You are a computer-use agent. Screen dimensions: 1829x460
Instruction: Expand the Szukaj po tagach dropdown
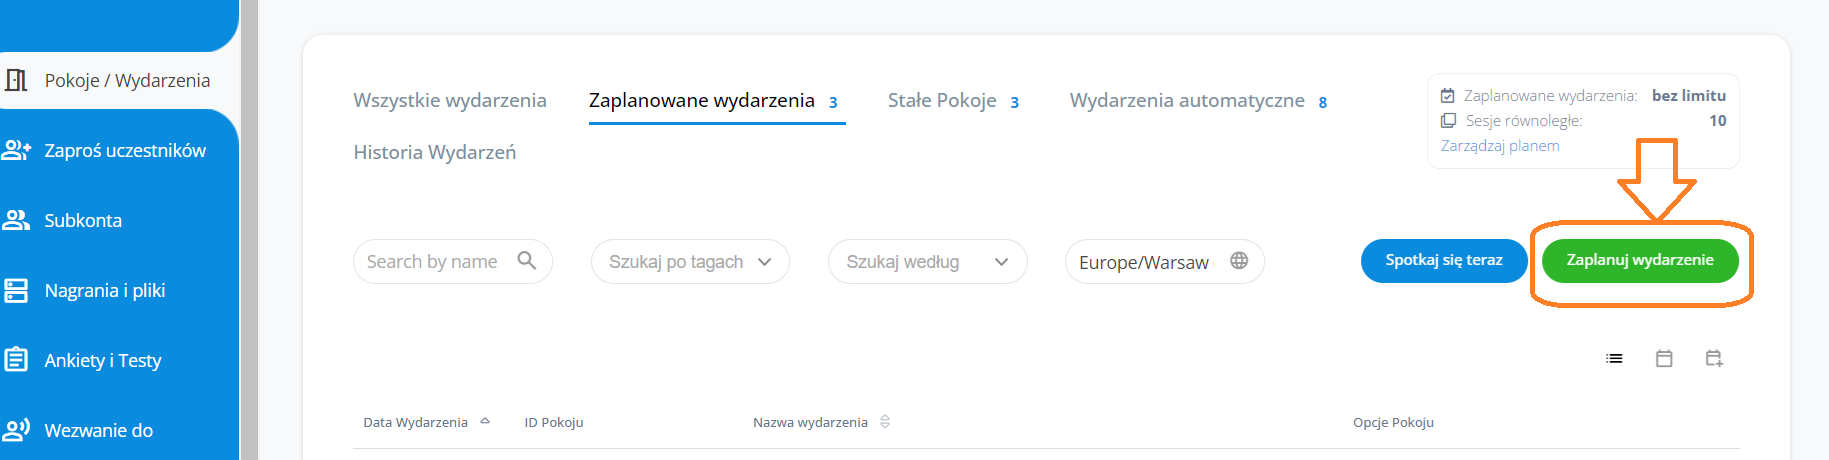690,262
